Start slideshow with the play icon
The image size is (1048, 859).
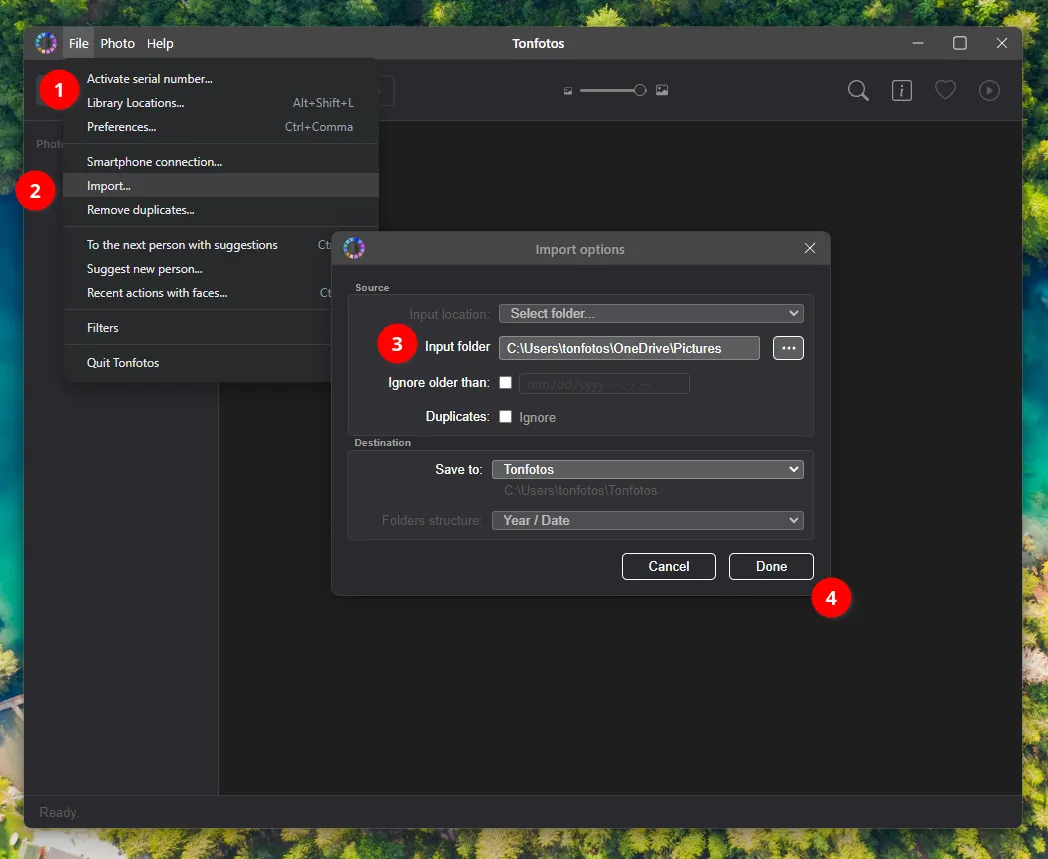[x=989, y=90]
